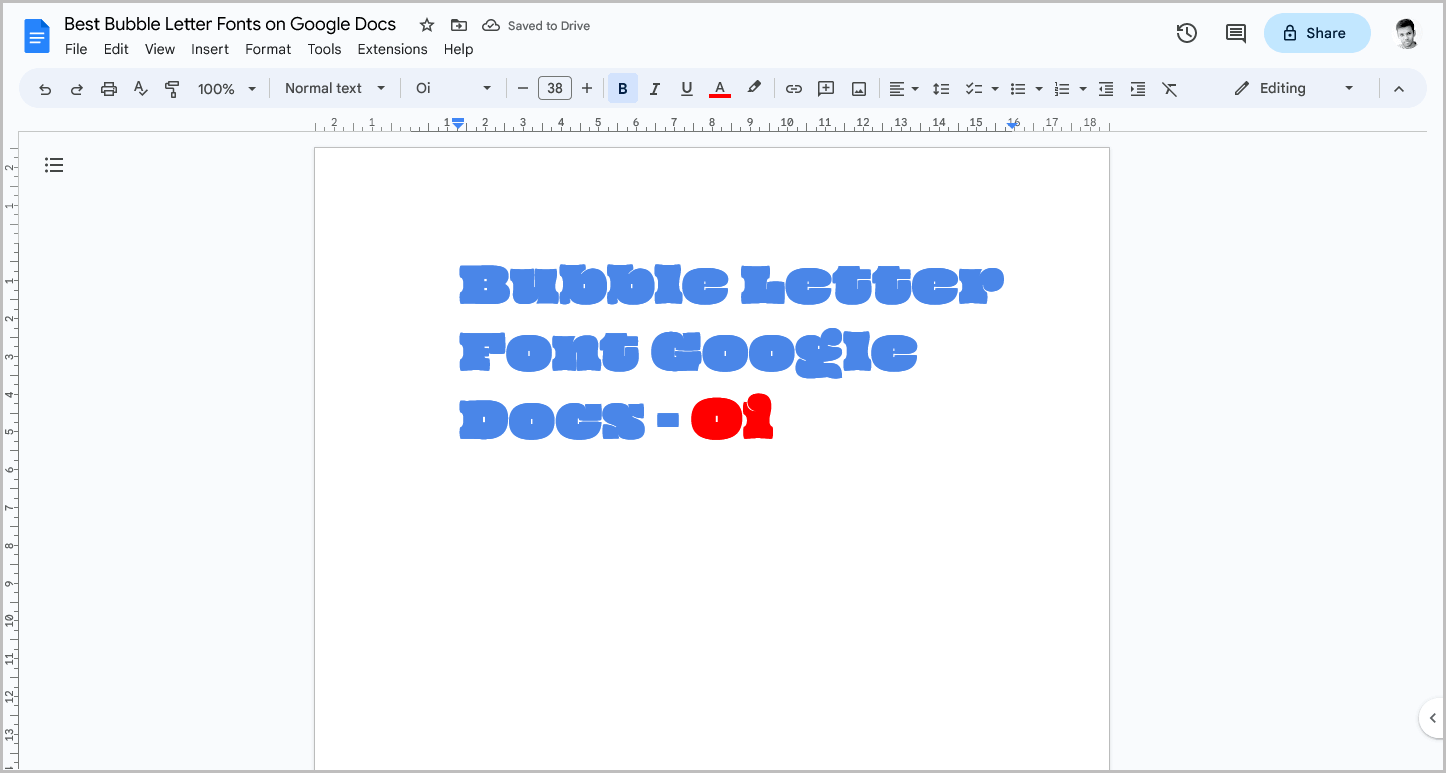Move document with the folder icon
Viewport: 1446px width, 773px height.
tap(459, 25)
